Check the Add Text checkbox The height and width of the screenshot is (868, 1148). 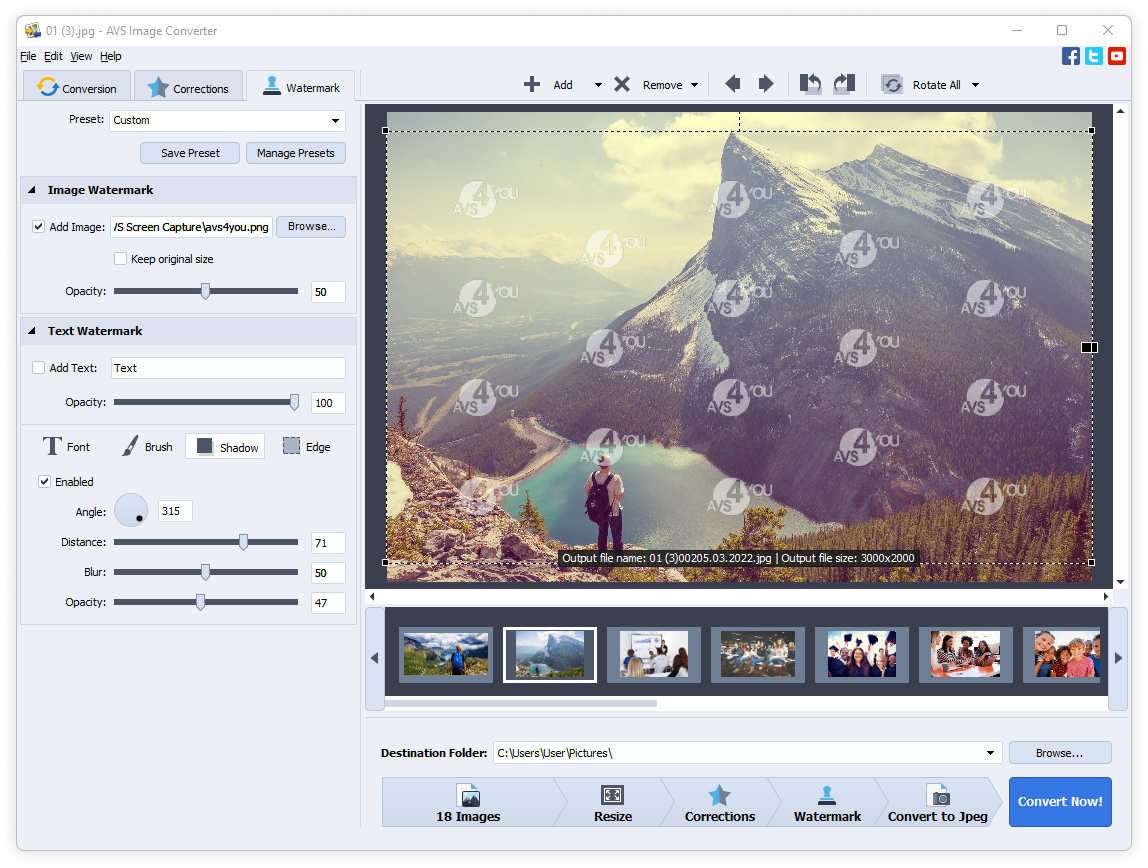click(x=39, y=368)
